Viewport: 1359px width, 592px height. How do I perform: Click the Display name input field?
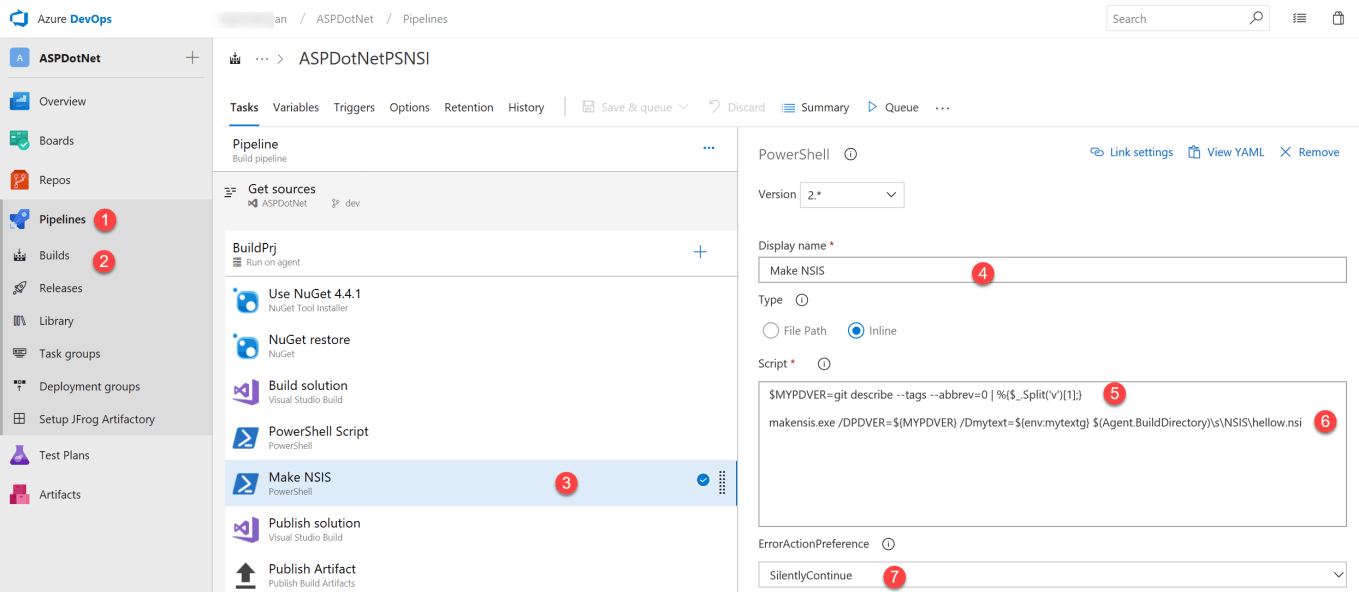point(1052,270)
